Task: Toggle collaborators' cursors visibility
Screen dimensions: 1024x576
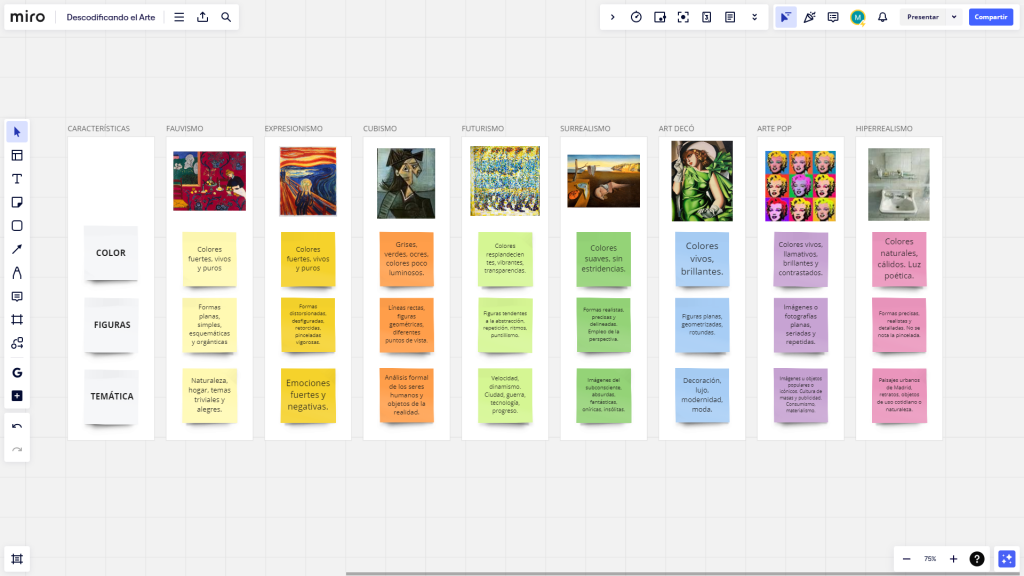Action: tap(786, 17)
